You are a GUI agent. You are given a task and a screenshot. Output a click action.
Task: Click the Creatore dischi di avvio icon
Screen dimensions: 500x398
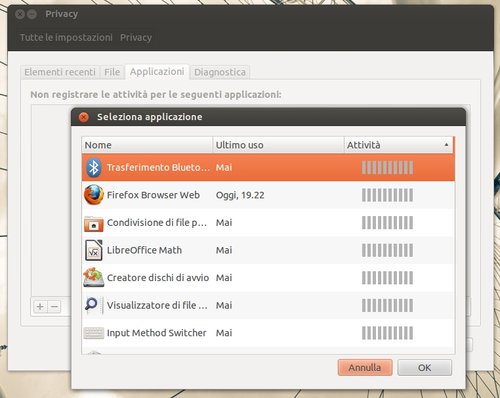coord(94,278)
